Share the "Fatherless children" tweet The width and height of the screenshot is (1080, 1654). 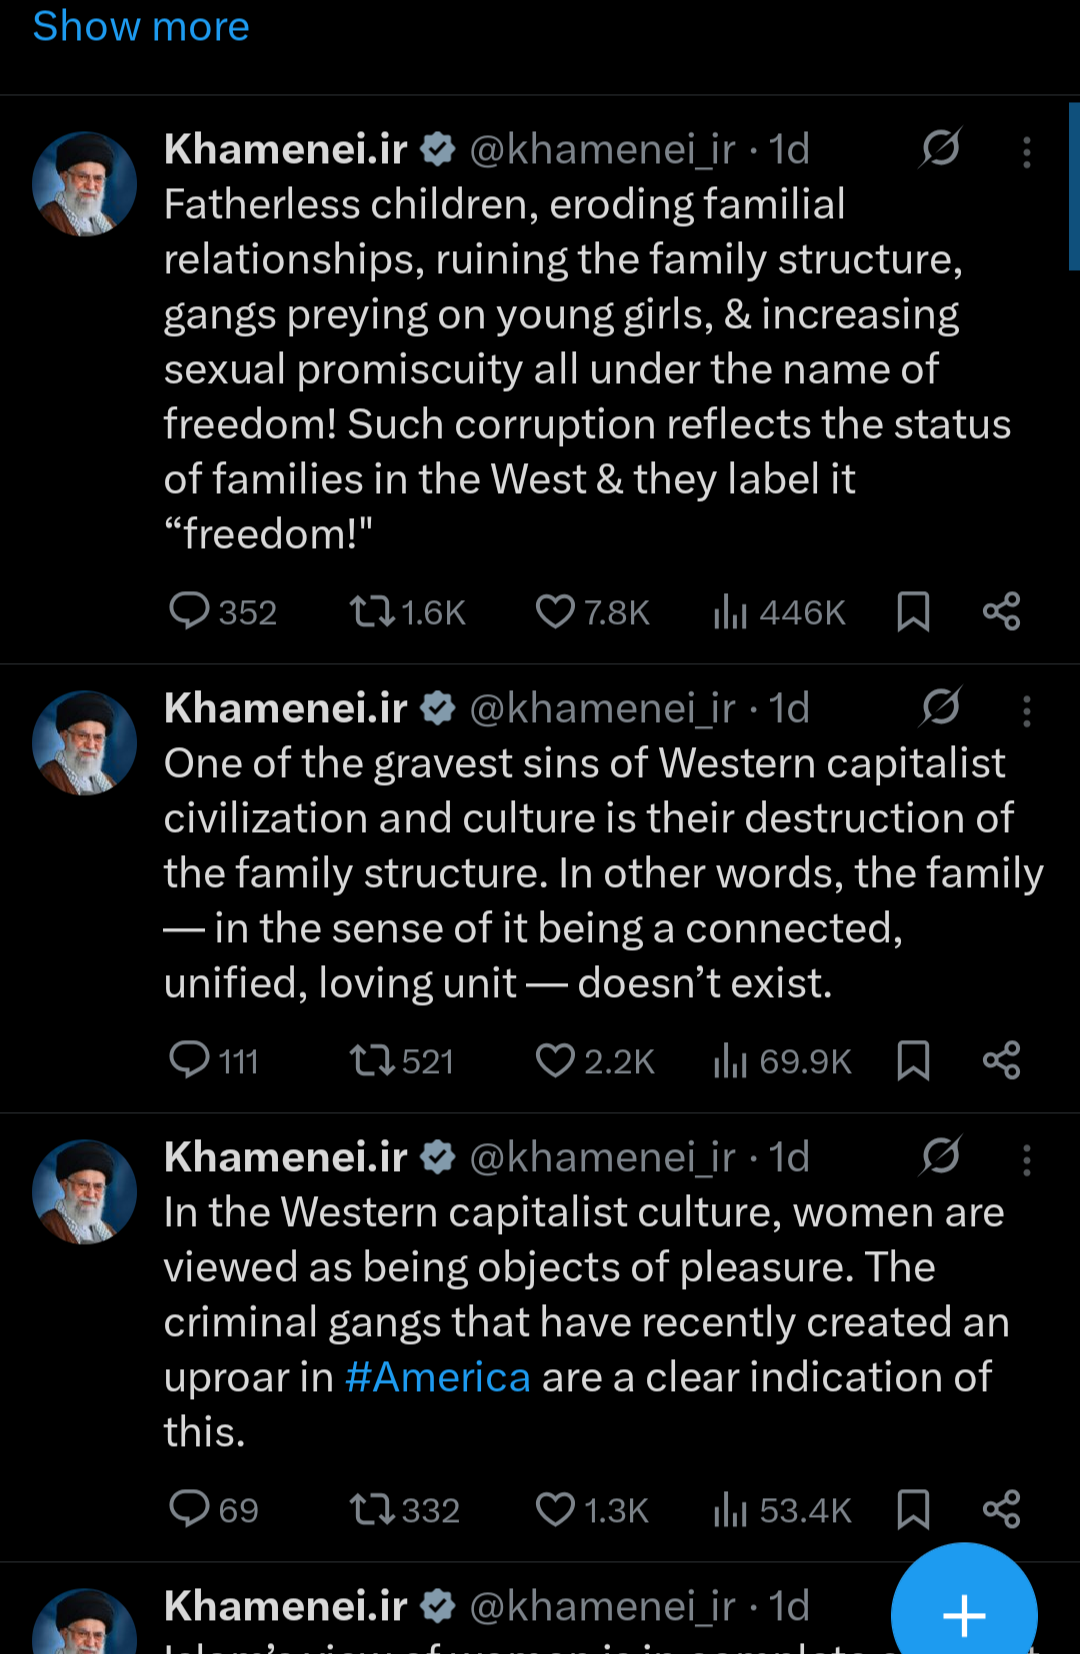click(1001, 611)
